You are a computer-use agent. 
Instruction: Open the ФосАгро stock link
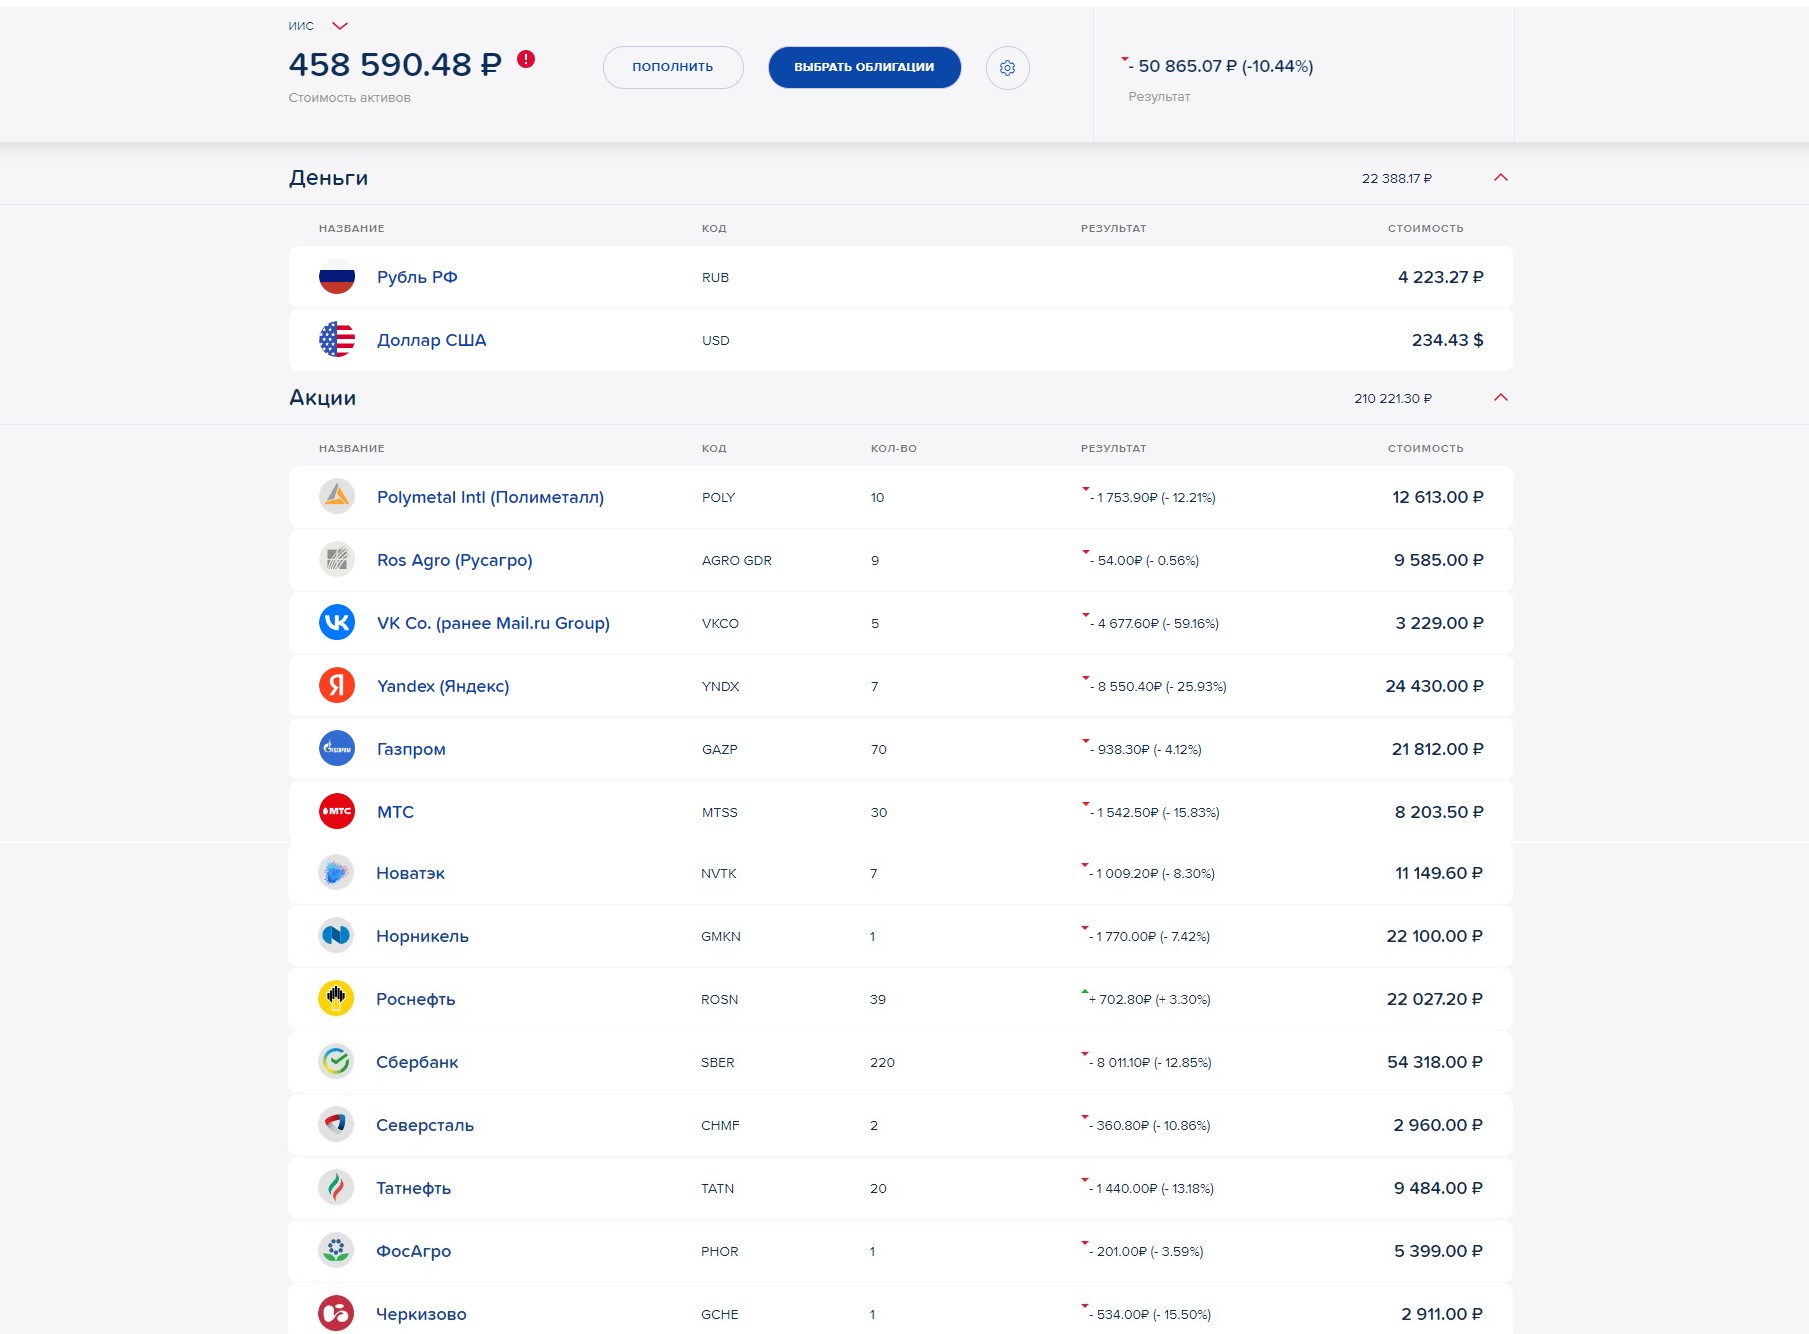click(x=413, y=1251)
